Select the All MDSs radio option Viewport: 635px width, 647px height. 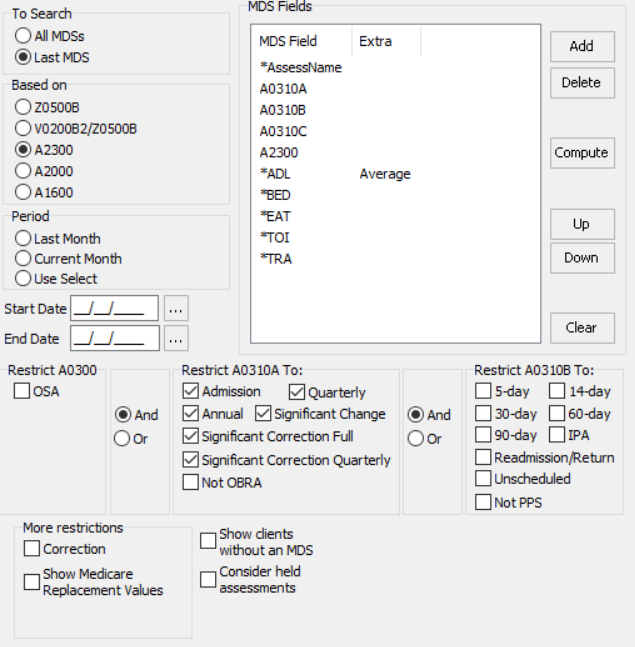(23, 36)
